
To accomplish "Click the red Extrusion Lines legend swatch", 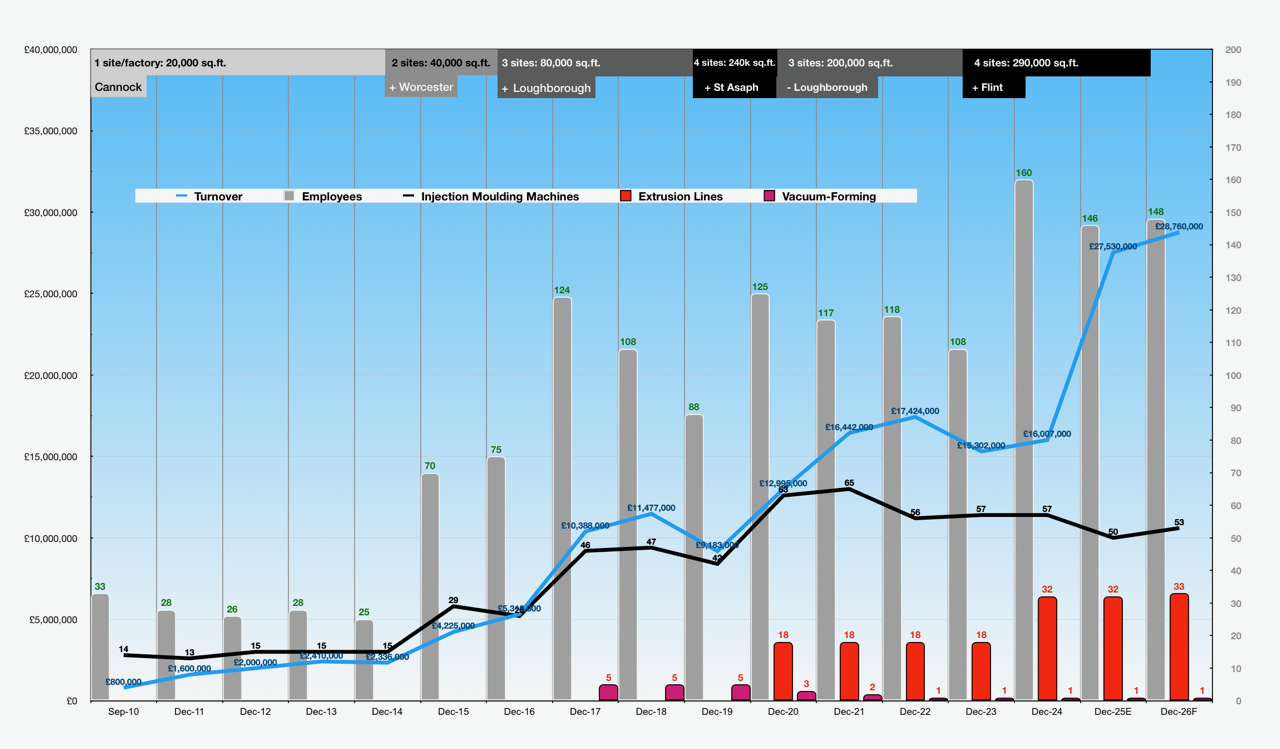I will click(625, 196).
